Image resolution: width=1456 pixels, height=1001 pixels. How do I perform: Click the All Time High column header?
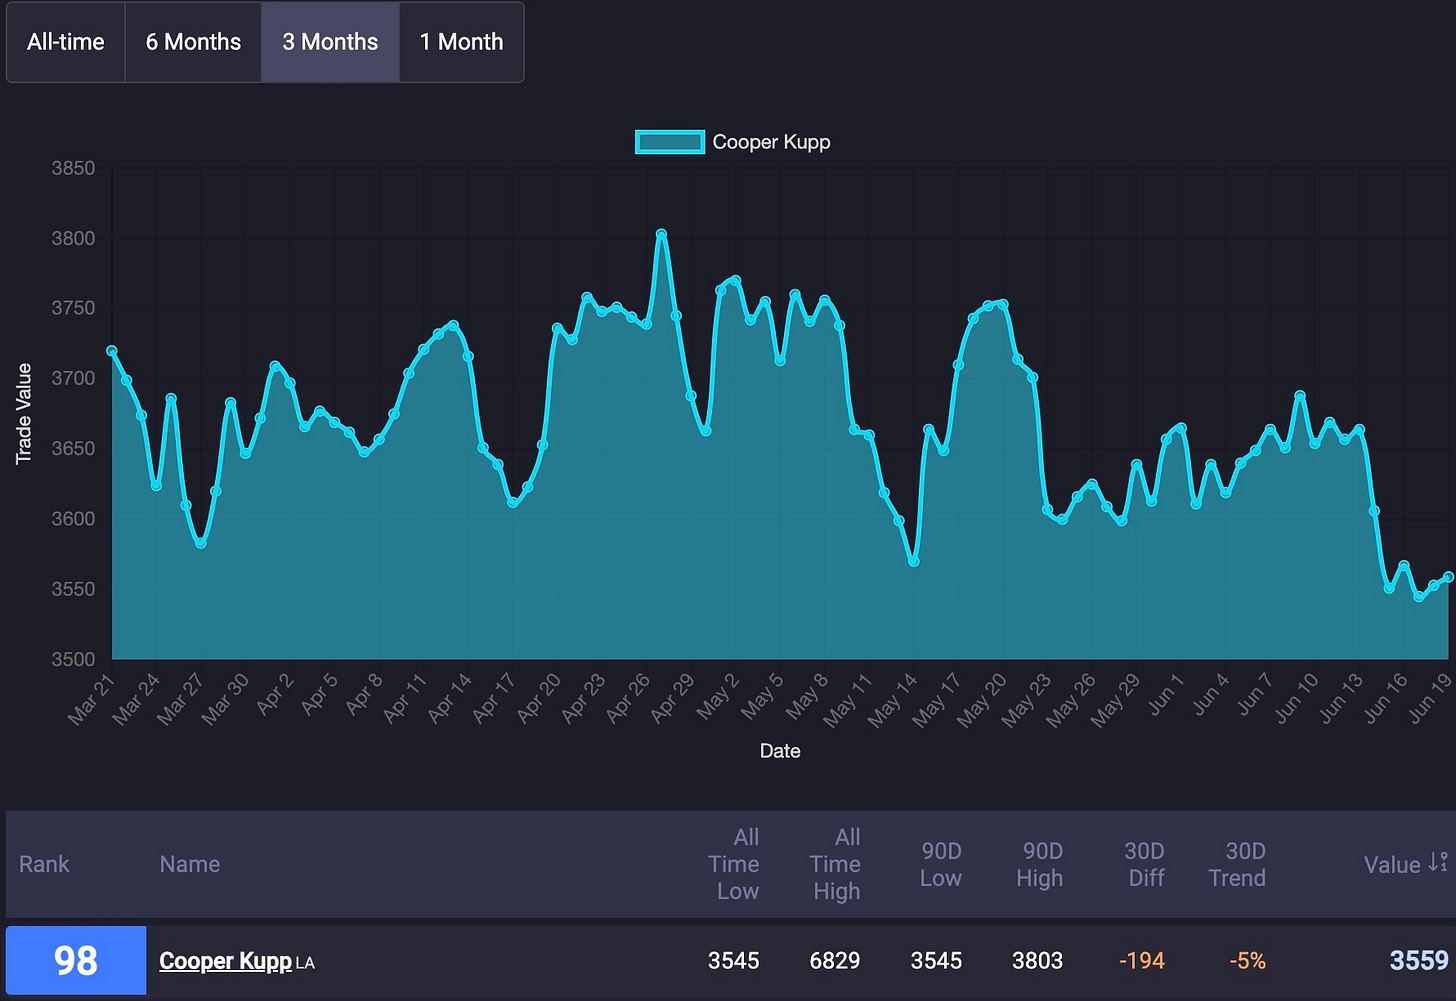(x=836, y=864)
